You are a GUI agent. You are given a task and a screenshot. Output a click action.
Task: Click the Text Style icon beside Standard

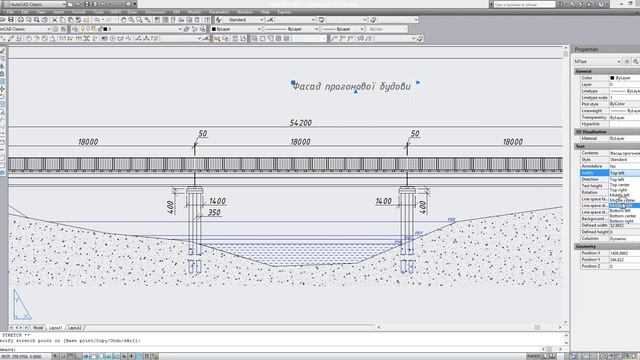219,20
